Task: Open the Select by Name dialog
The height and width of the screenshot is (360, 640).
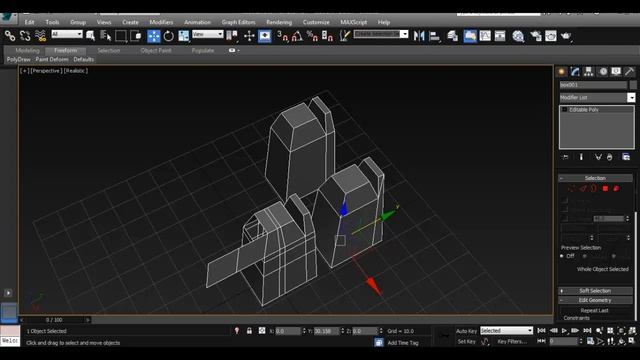Action: coord(106,36)
